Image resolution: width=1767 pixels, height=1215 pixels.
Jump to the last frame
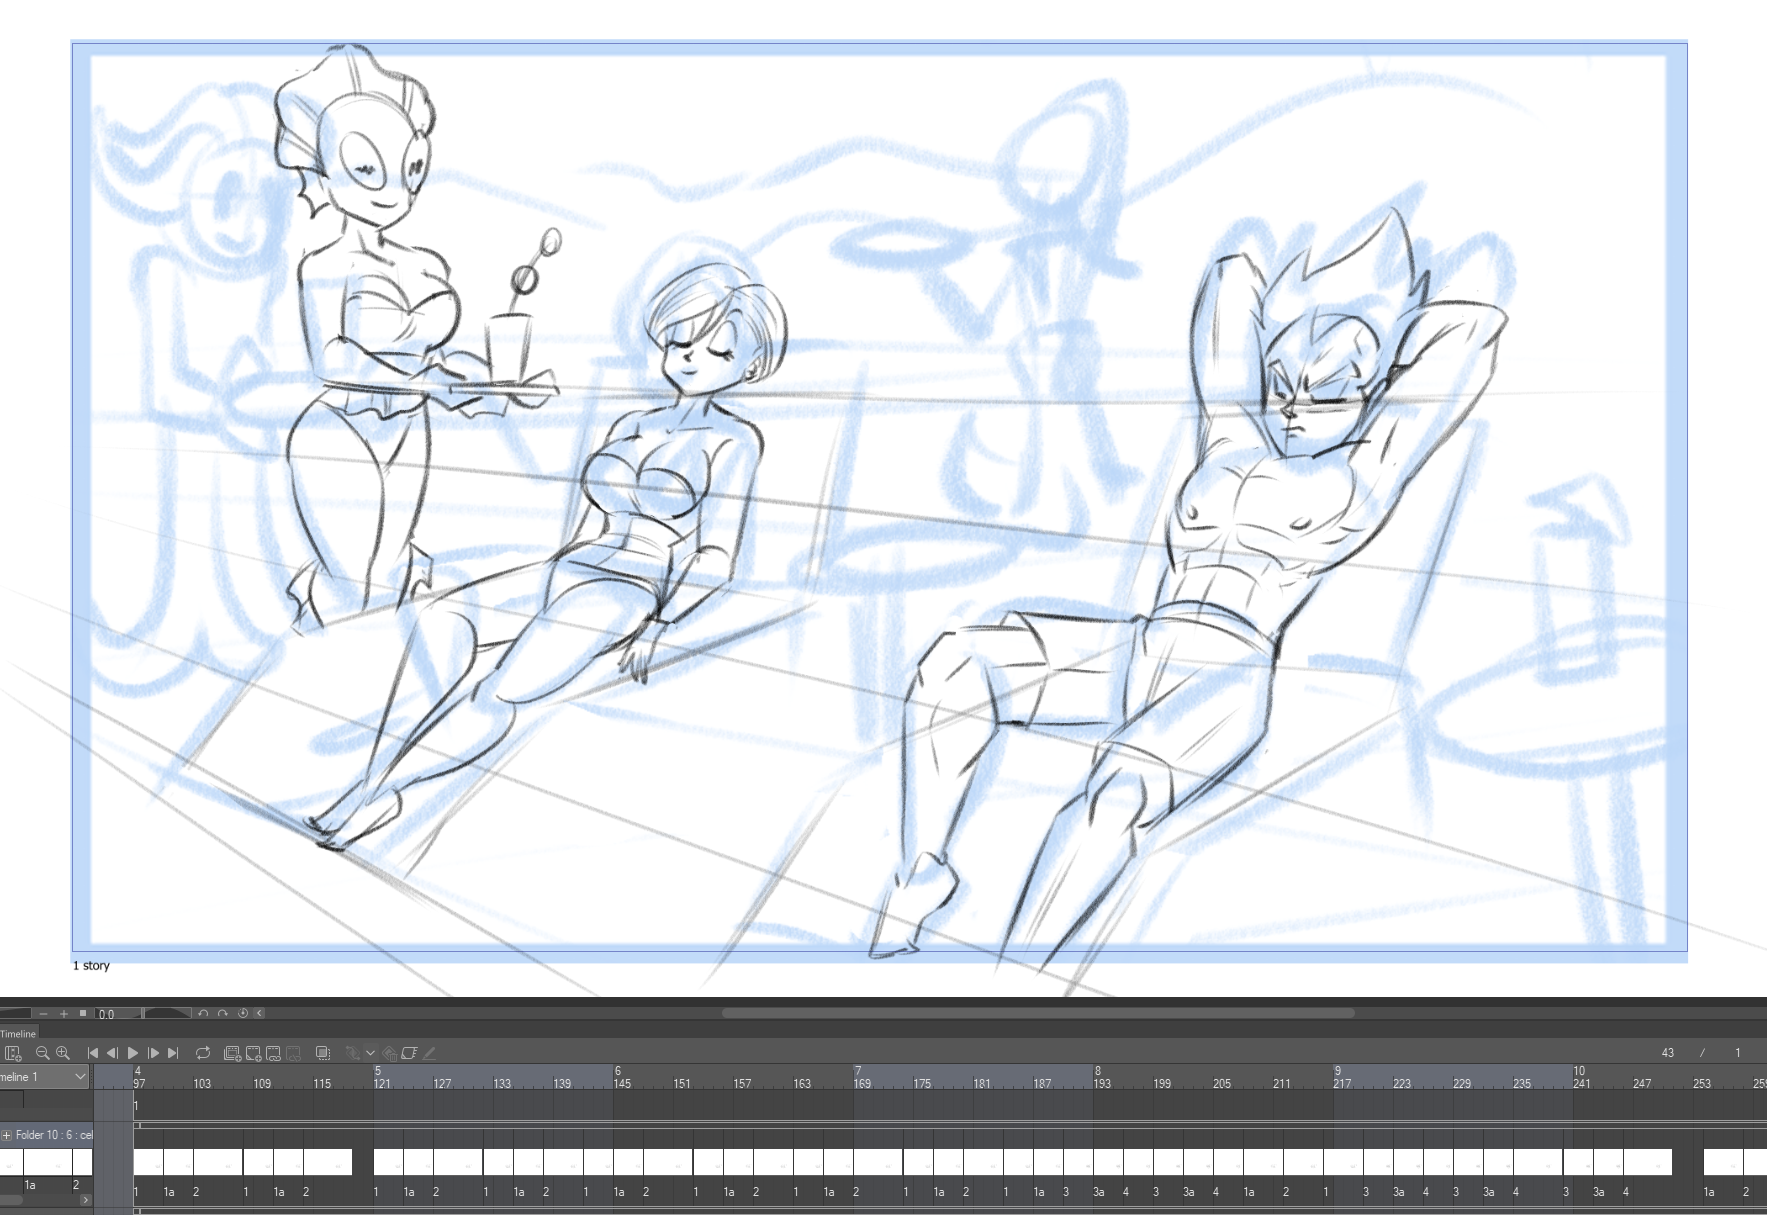pos(173,1053)
